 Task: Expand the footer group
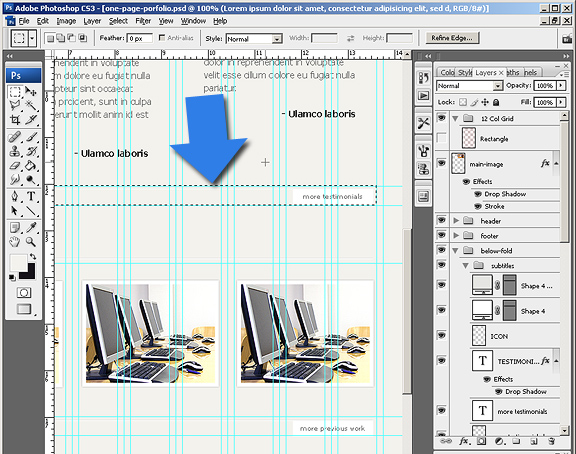(456, 235)
